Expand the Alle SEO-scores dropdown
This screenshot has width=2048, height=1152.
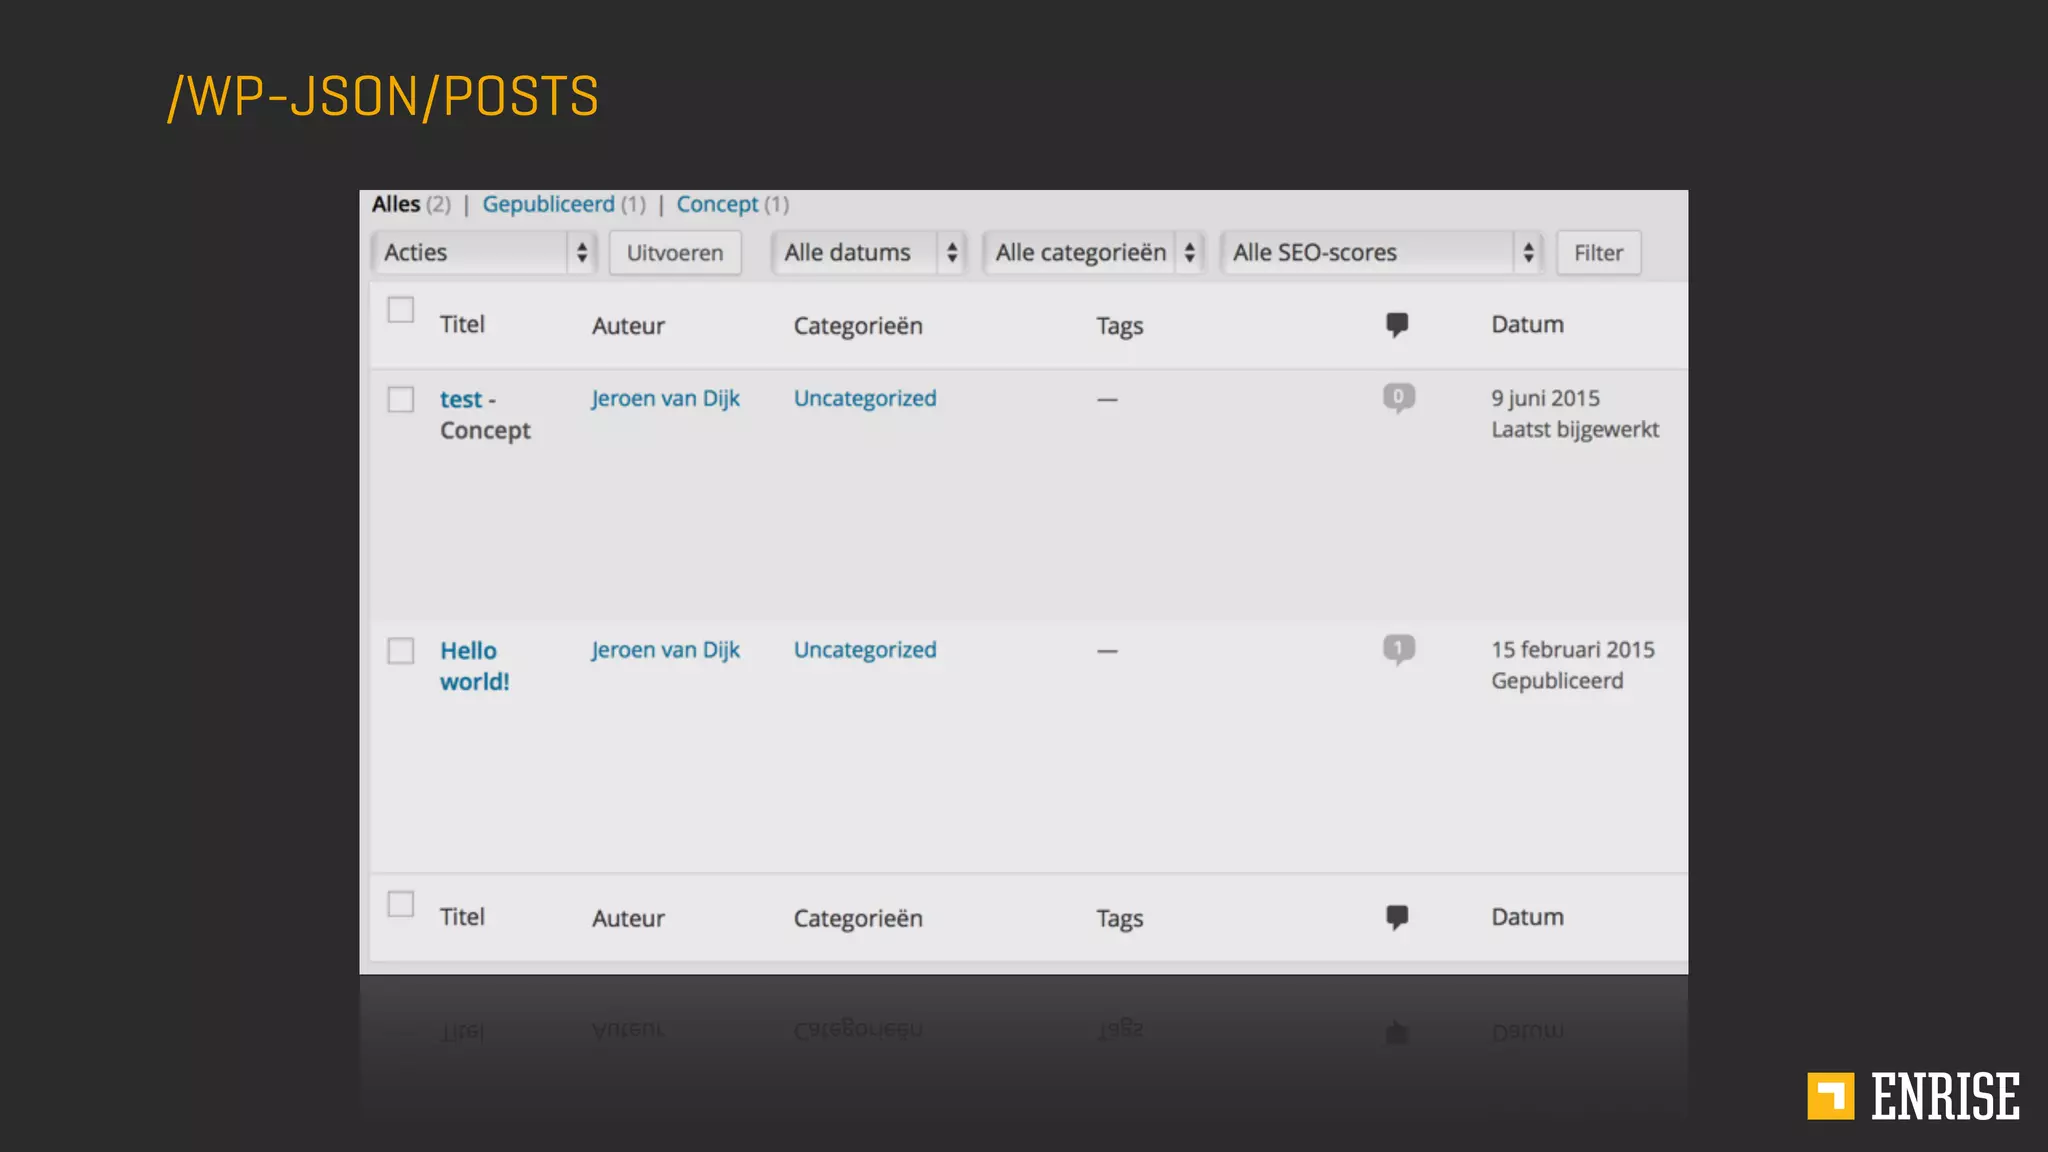pos(1381,253)
